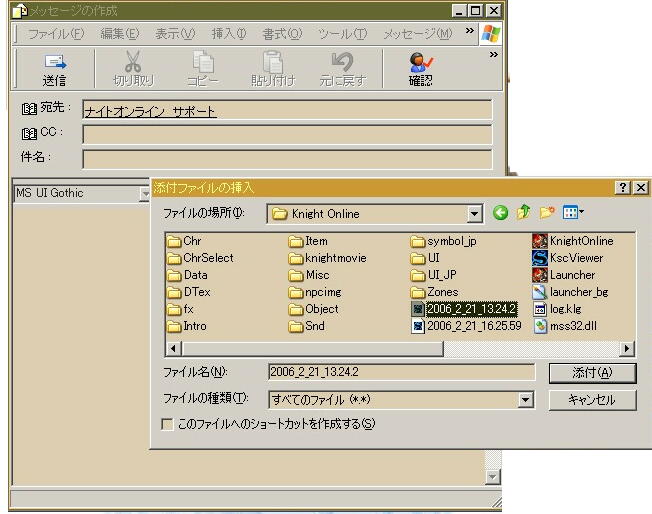652x514 pixels.
Task: Open the Zones folder
Action: point(434,292)
